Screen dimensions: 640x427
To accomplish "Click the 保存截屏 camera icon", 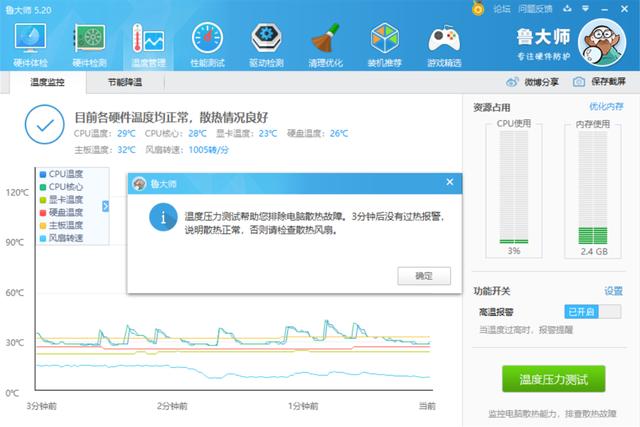I will pyautogui.click(x=578, y=82).
